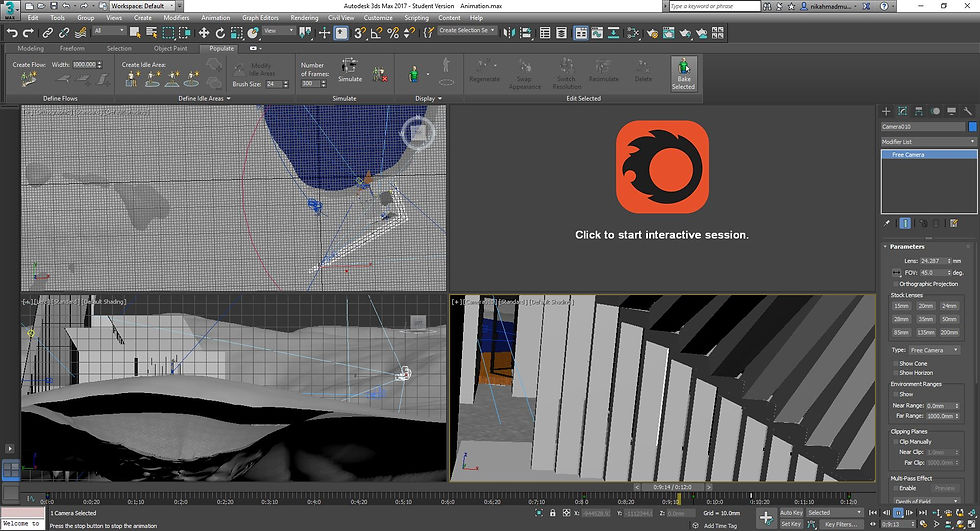
Task: Open the reference coordinate View dropdown
Action: pos(278,31)
